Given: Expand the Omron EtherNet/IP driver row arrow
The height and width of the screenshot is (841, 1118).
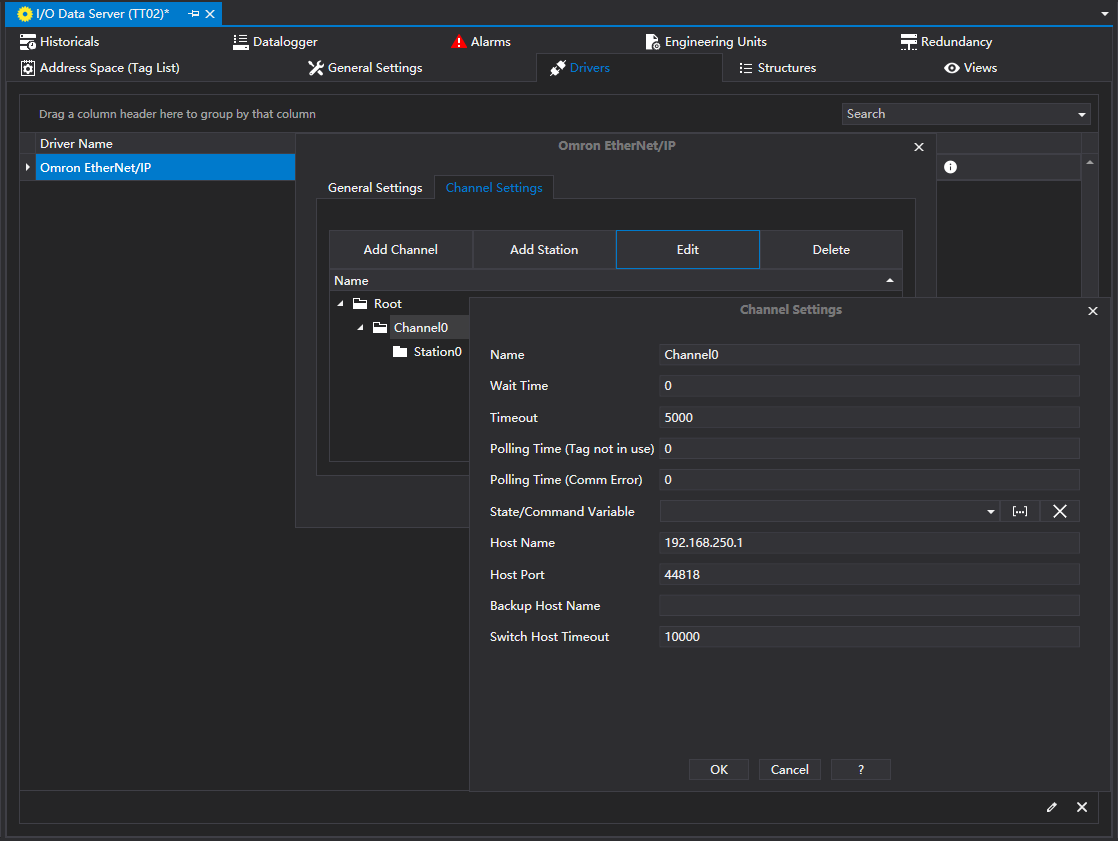Looking at the screenshot, I should click(x=27, y=167).
